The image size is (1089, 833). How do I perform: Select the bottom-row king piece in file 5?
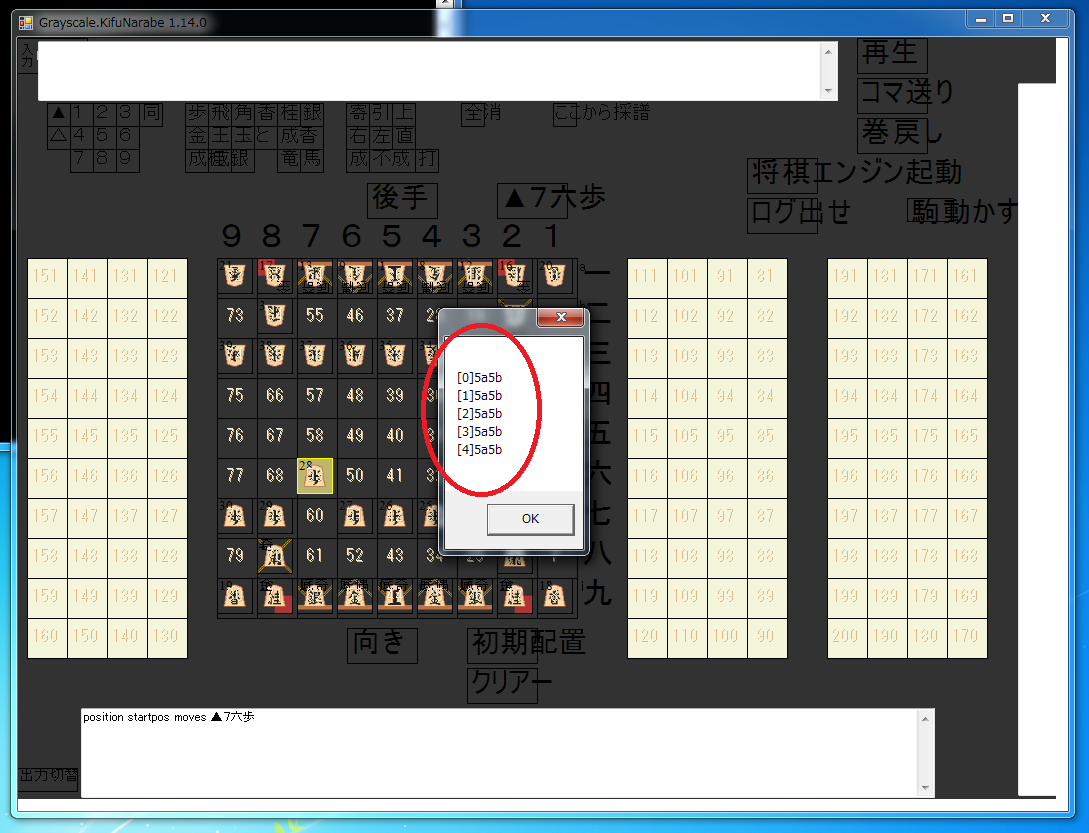point(394,596)
